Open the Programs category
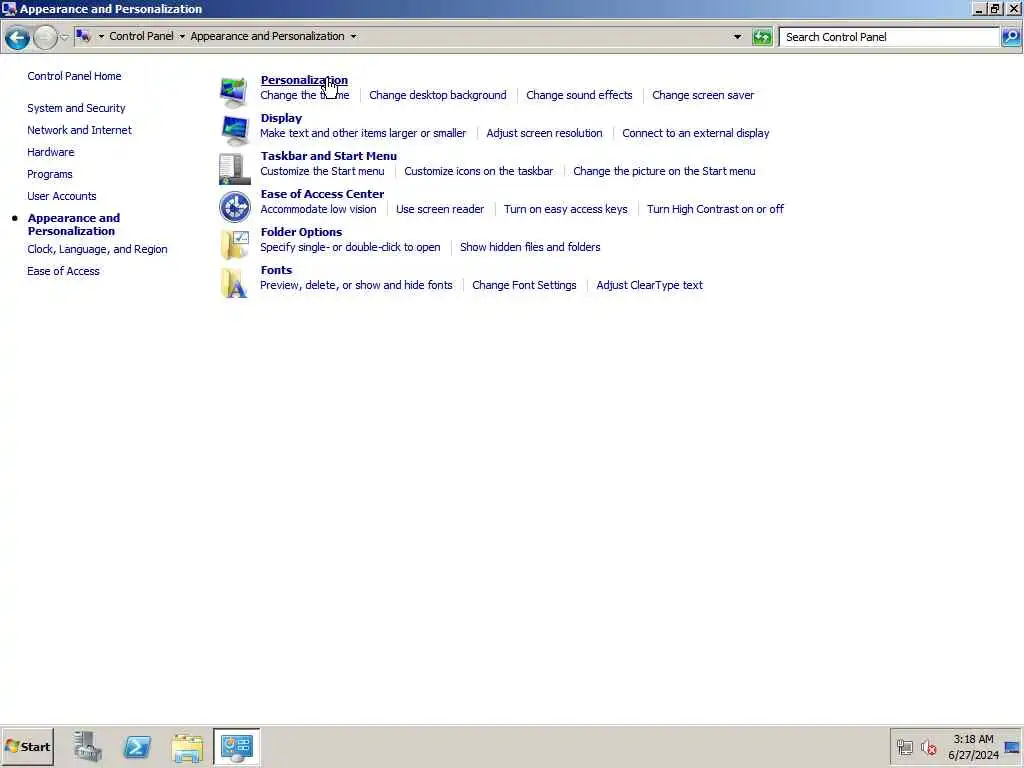 tap(50, 174)
